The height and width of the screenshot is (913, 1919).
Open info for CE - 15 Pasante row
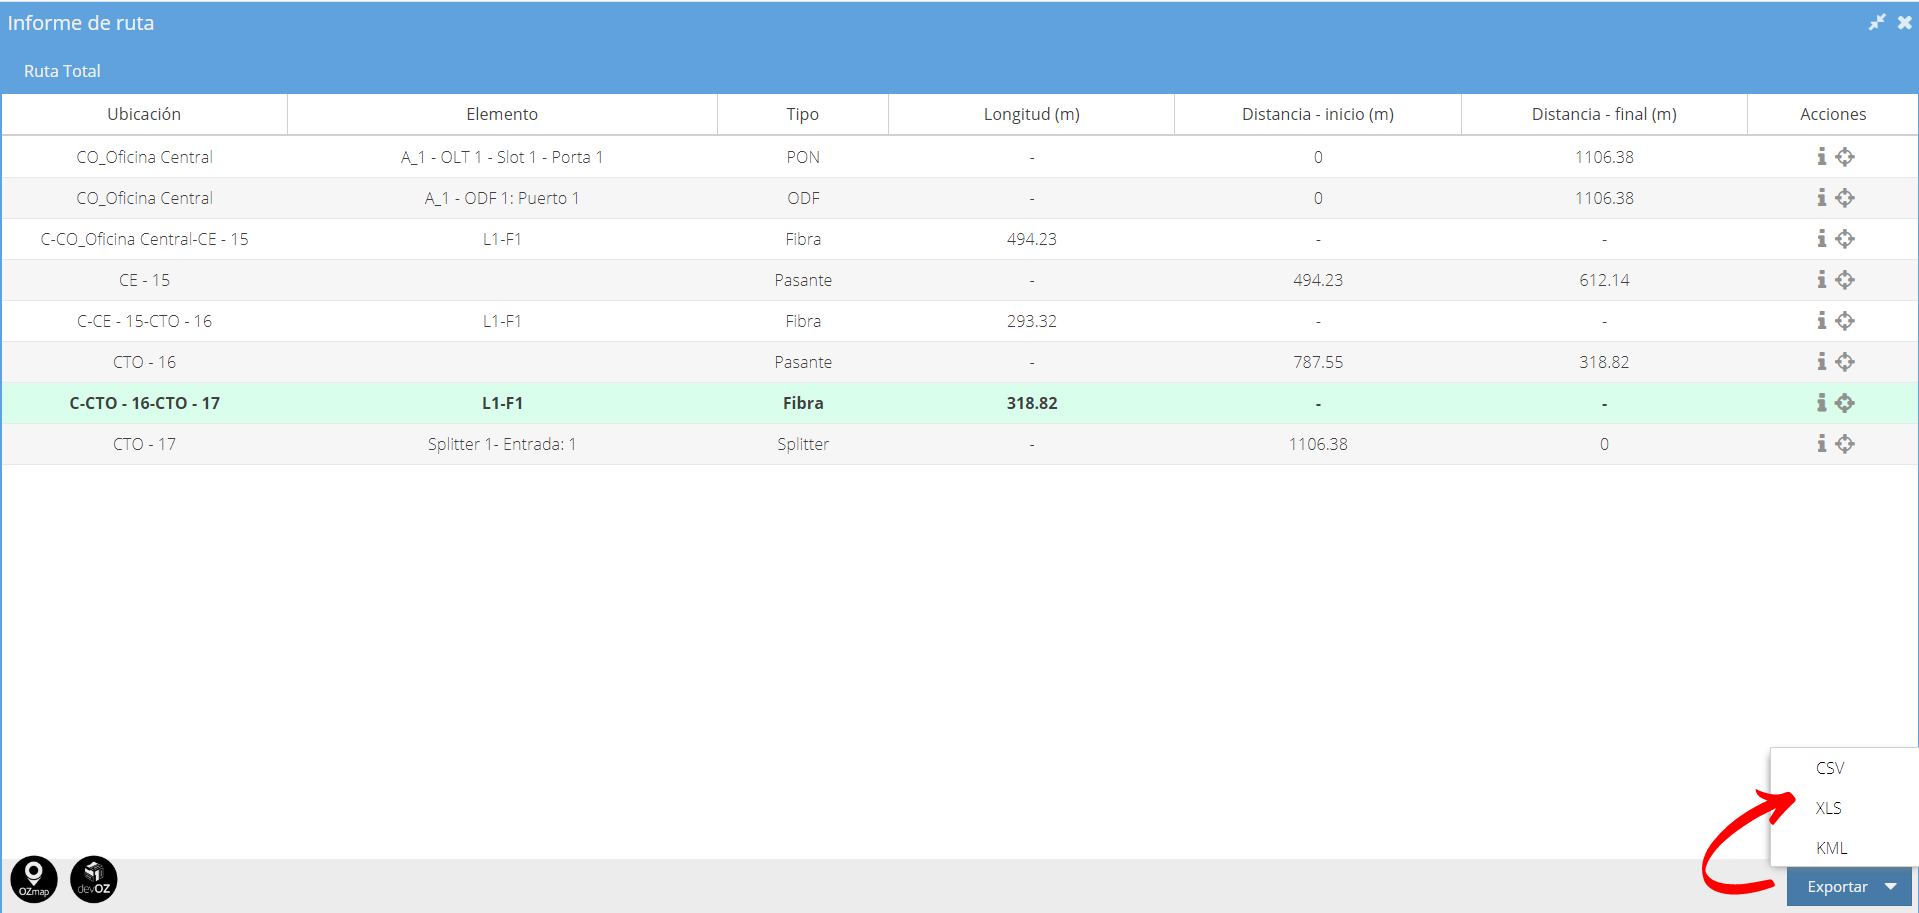click(x=1821, y=279)
